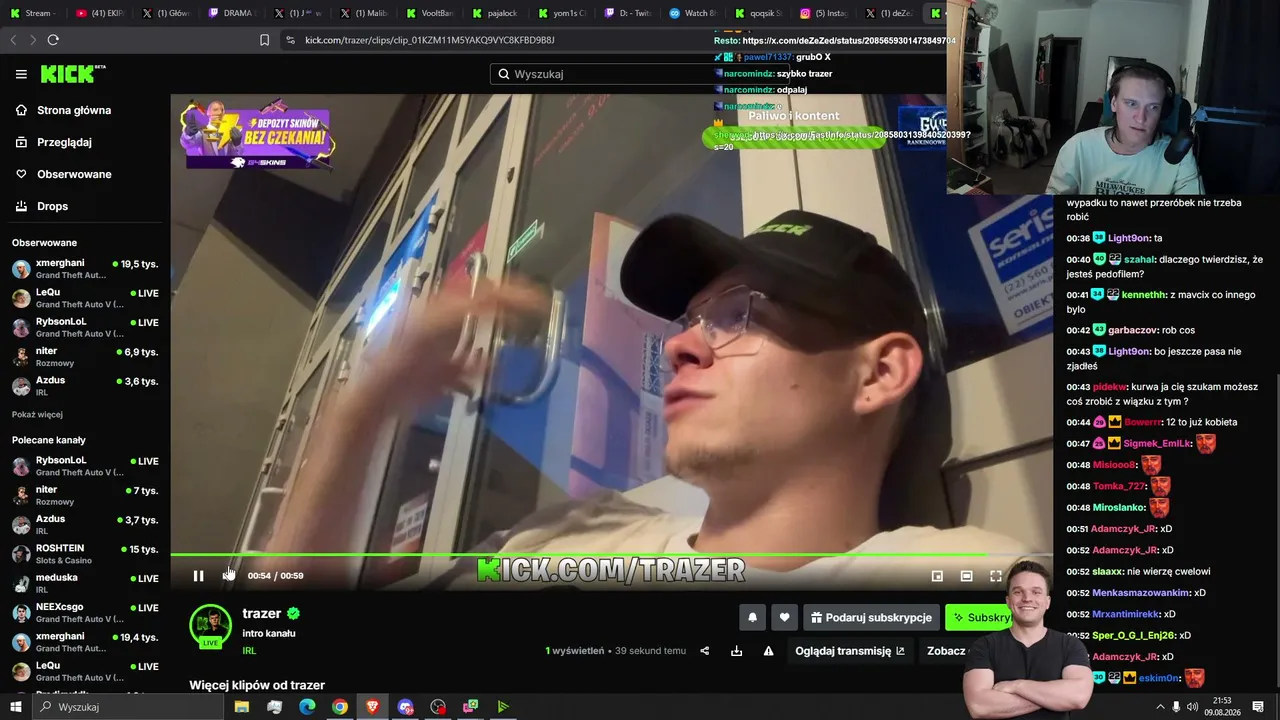Switch the player to theater mode
This screenshot has width=1280, height=720.
[x=966, y=576]
